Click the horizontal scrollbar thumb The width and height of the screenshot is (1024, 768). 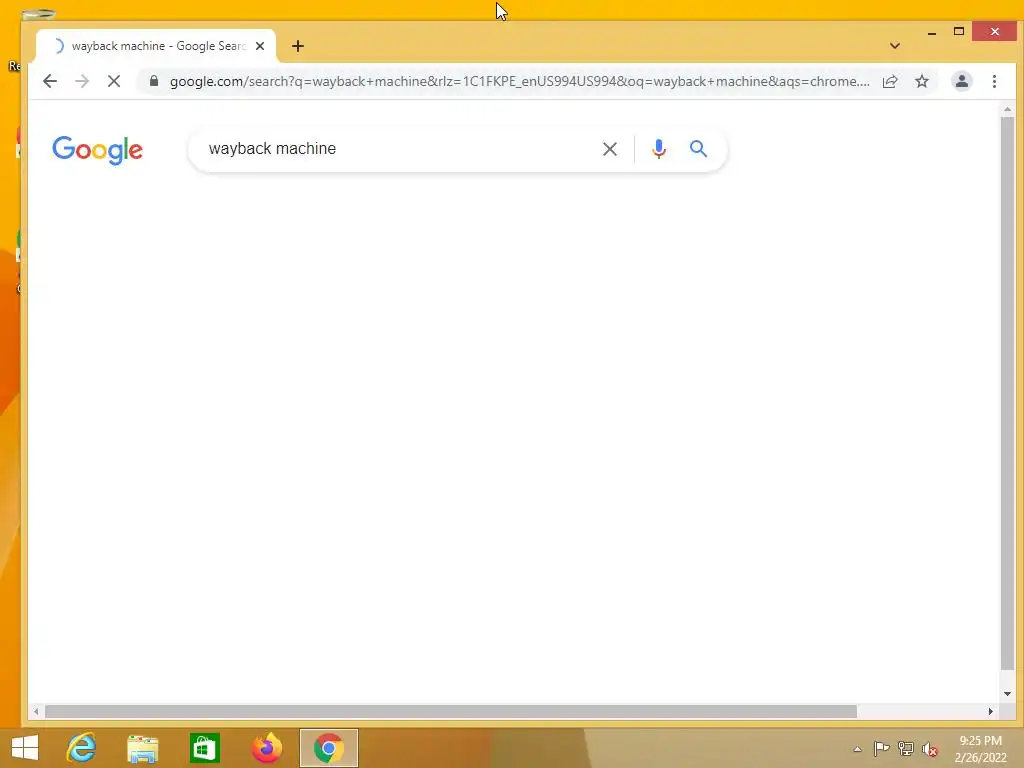pyautogui.click(x=451, y=711)
